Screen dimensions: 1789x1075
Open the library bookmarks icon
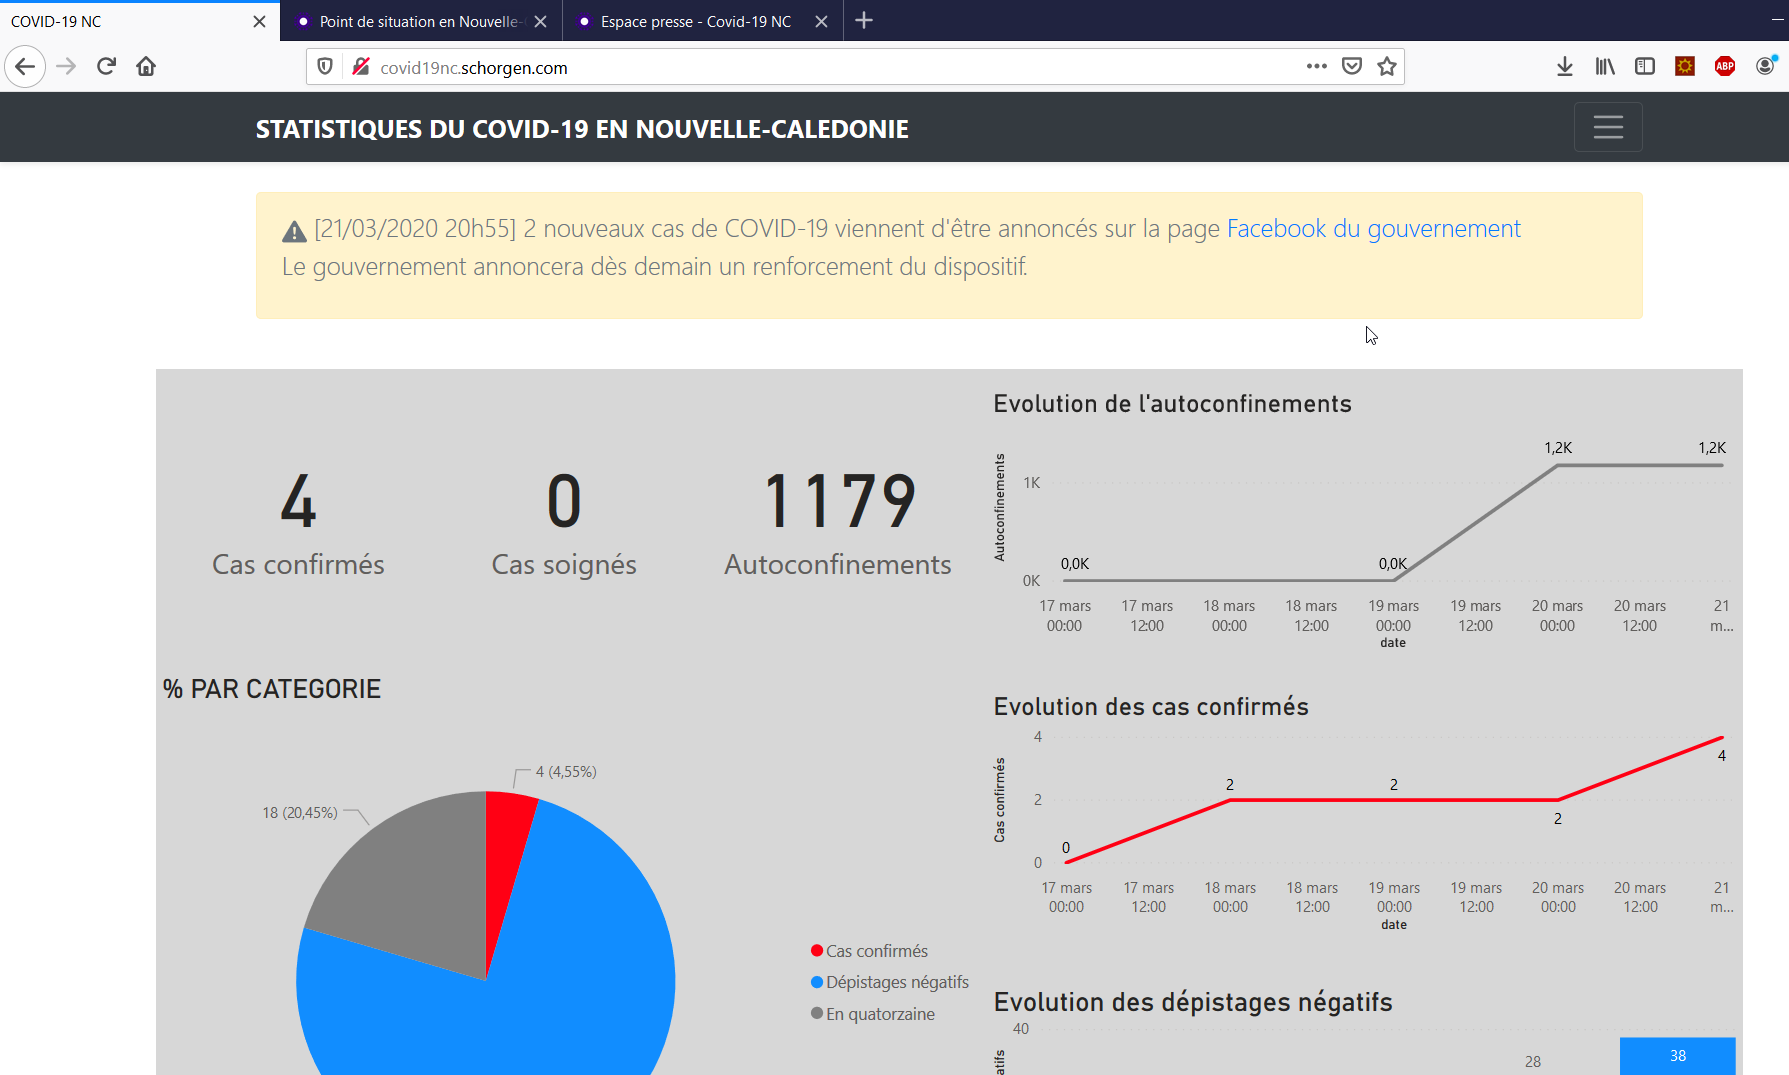(1605, 66)
